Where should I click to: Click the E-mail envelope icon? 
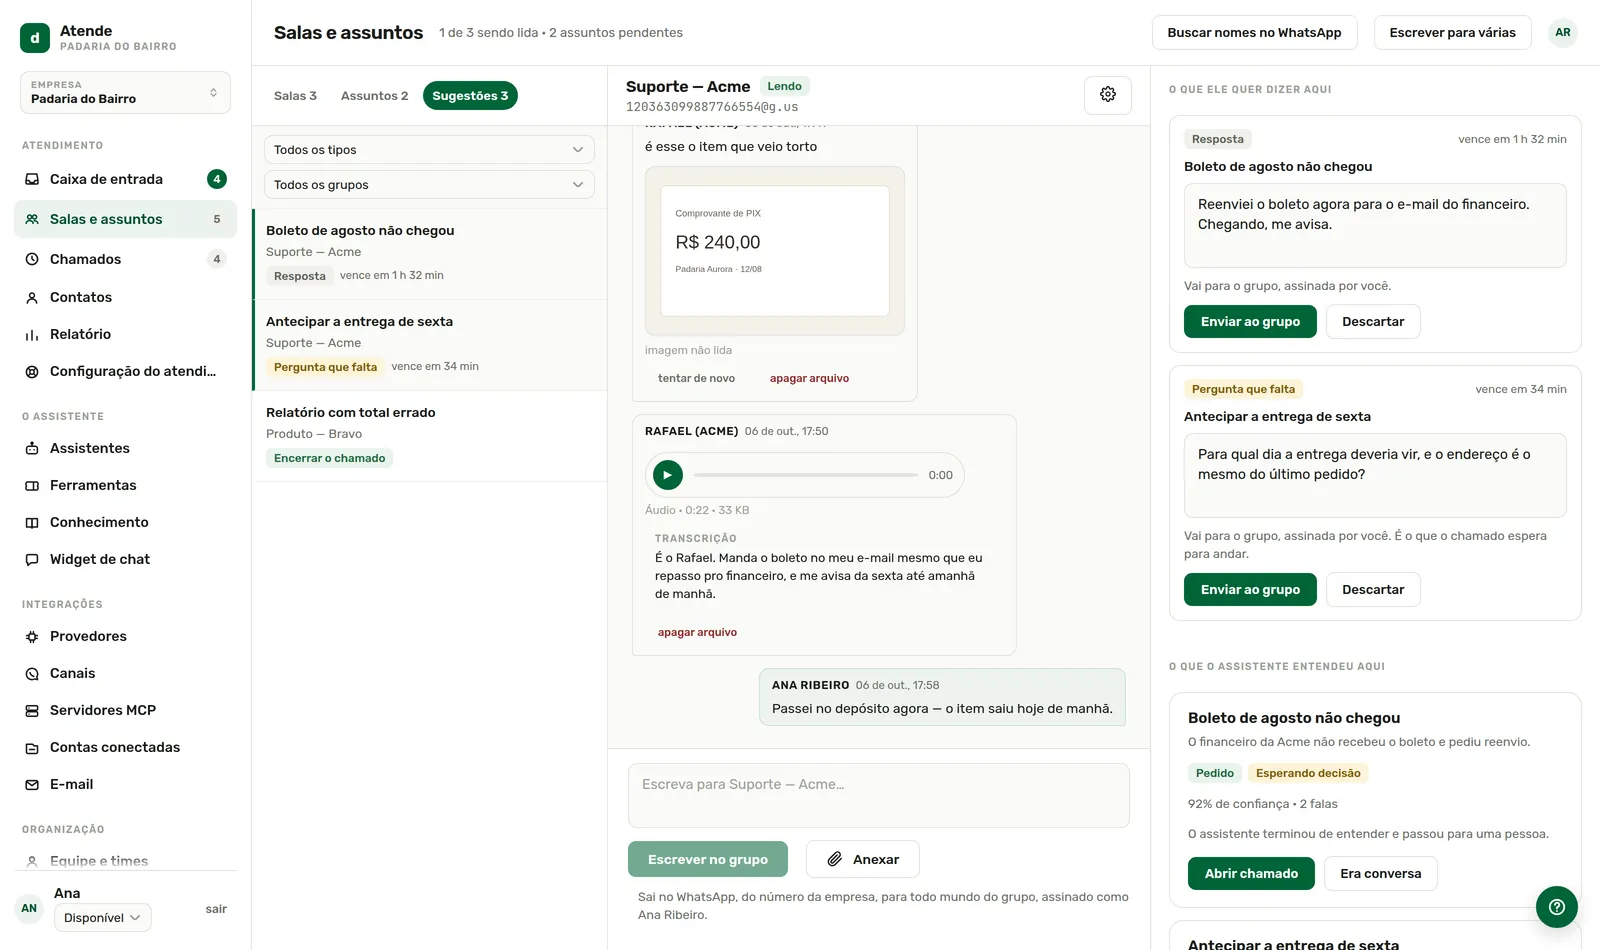coord(32,784)
